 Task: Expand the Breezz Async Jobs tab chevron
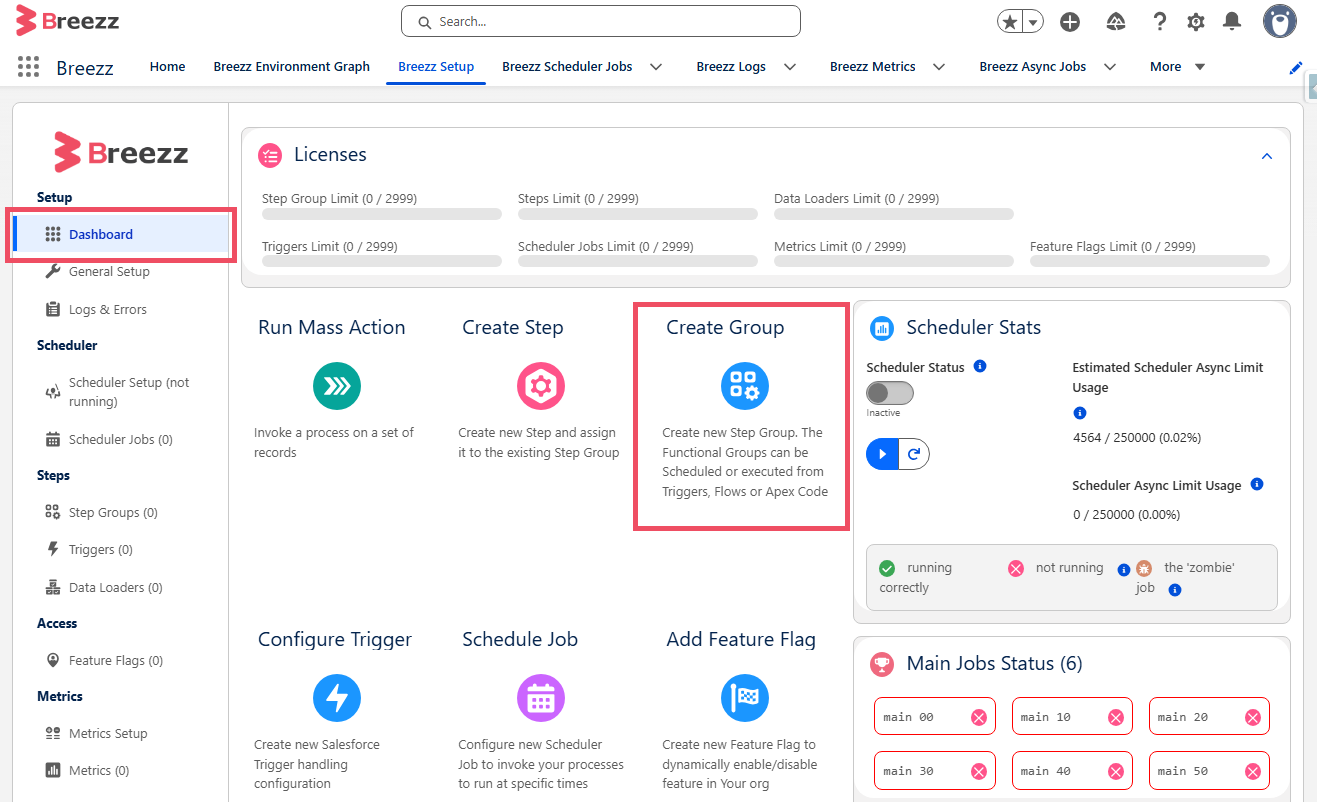(x=1109, y=67)
